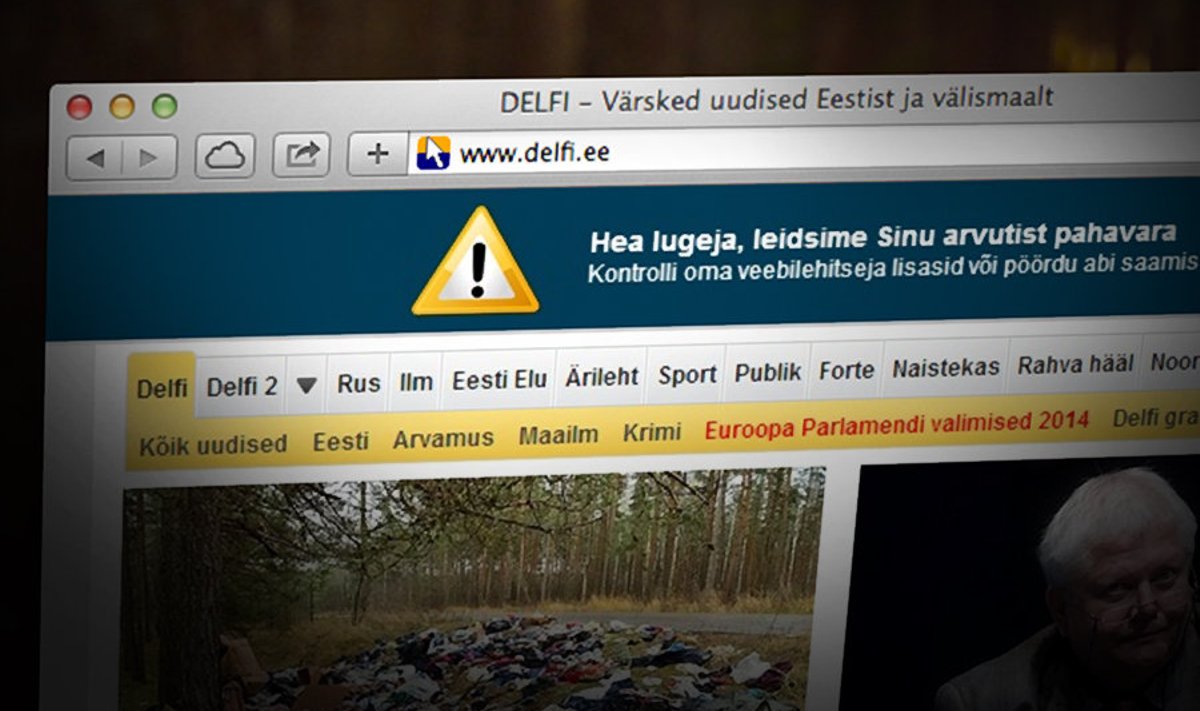Open the Sport tab

687,375
